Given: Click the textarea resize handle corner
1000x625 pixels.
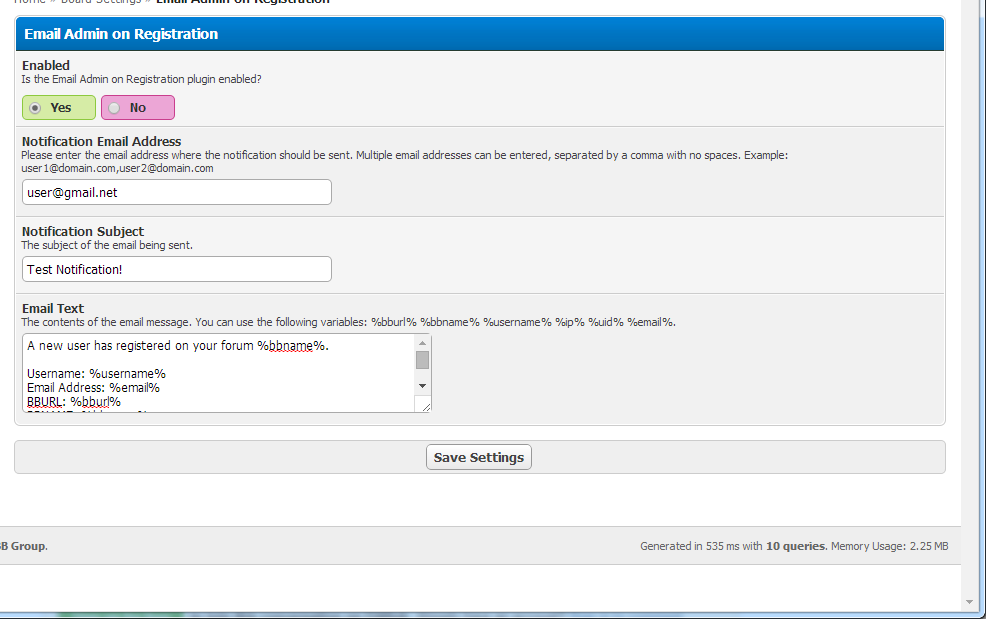Looking at the screenshot, I should [x=426, y=406].
